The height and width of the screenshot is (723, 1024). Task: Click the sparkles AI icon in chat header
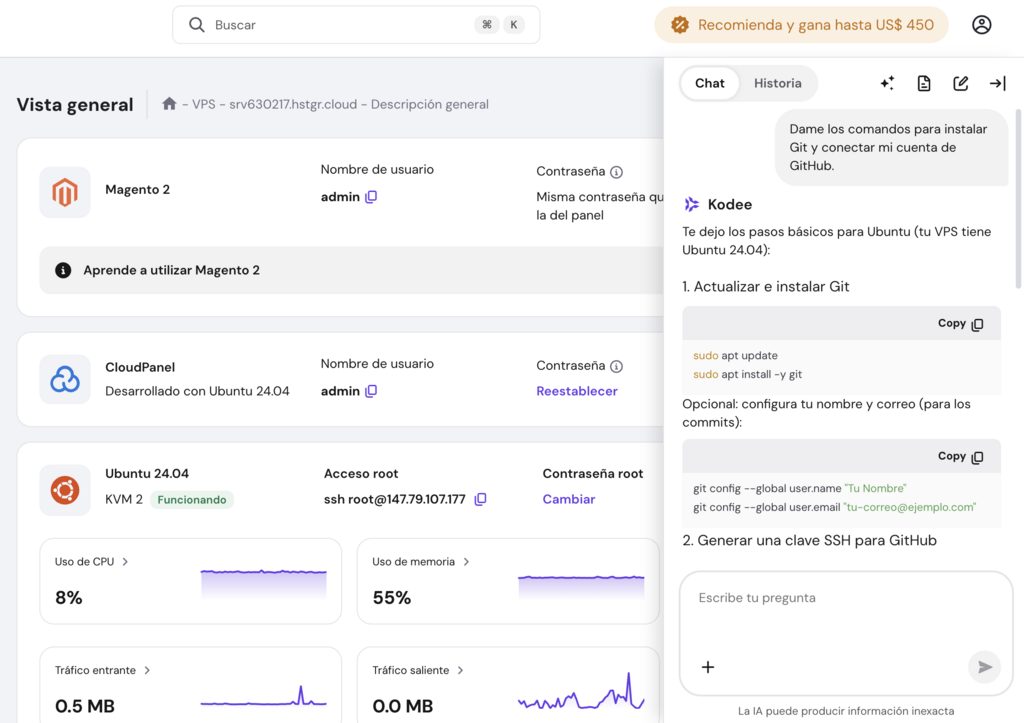coord(887,83)
